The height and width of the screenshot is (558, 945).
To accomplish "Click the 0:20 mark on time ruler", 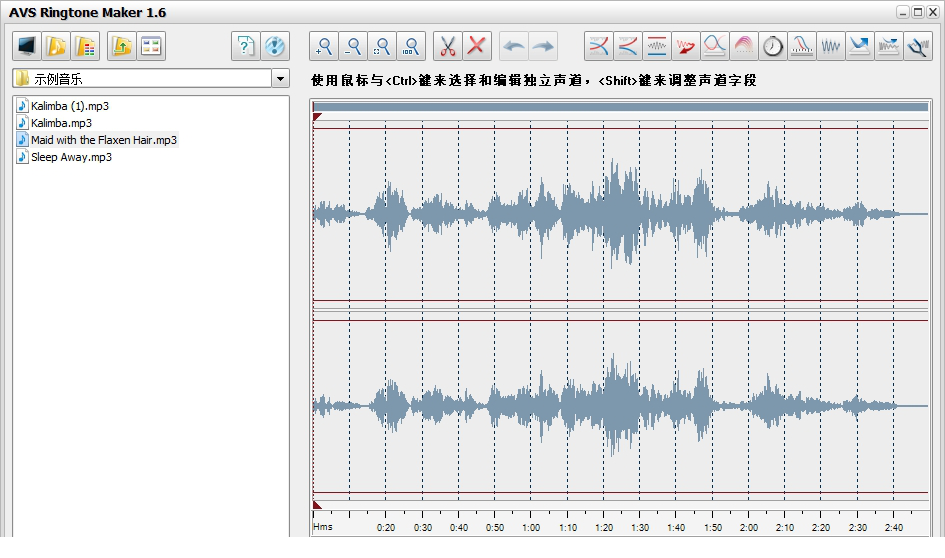I will pyautogui.click(x=386, y=527).
